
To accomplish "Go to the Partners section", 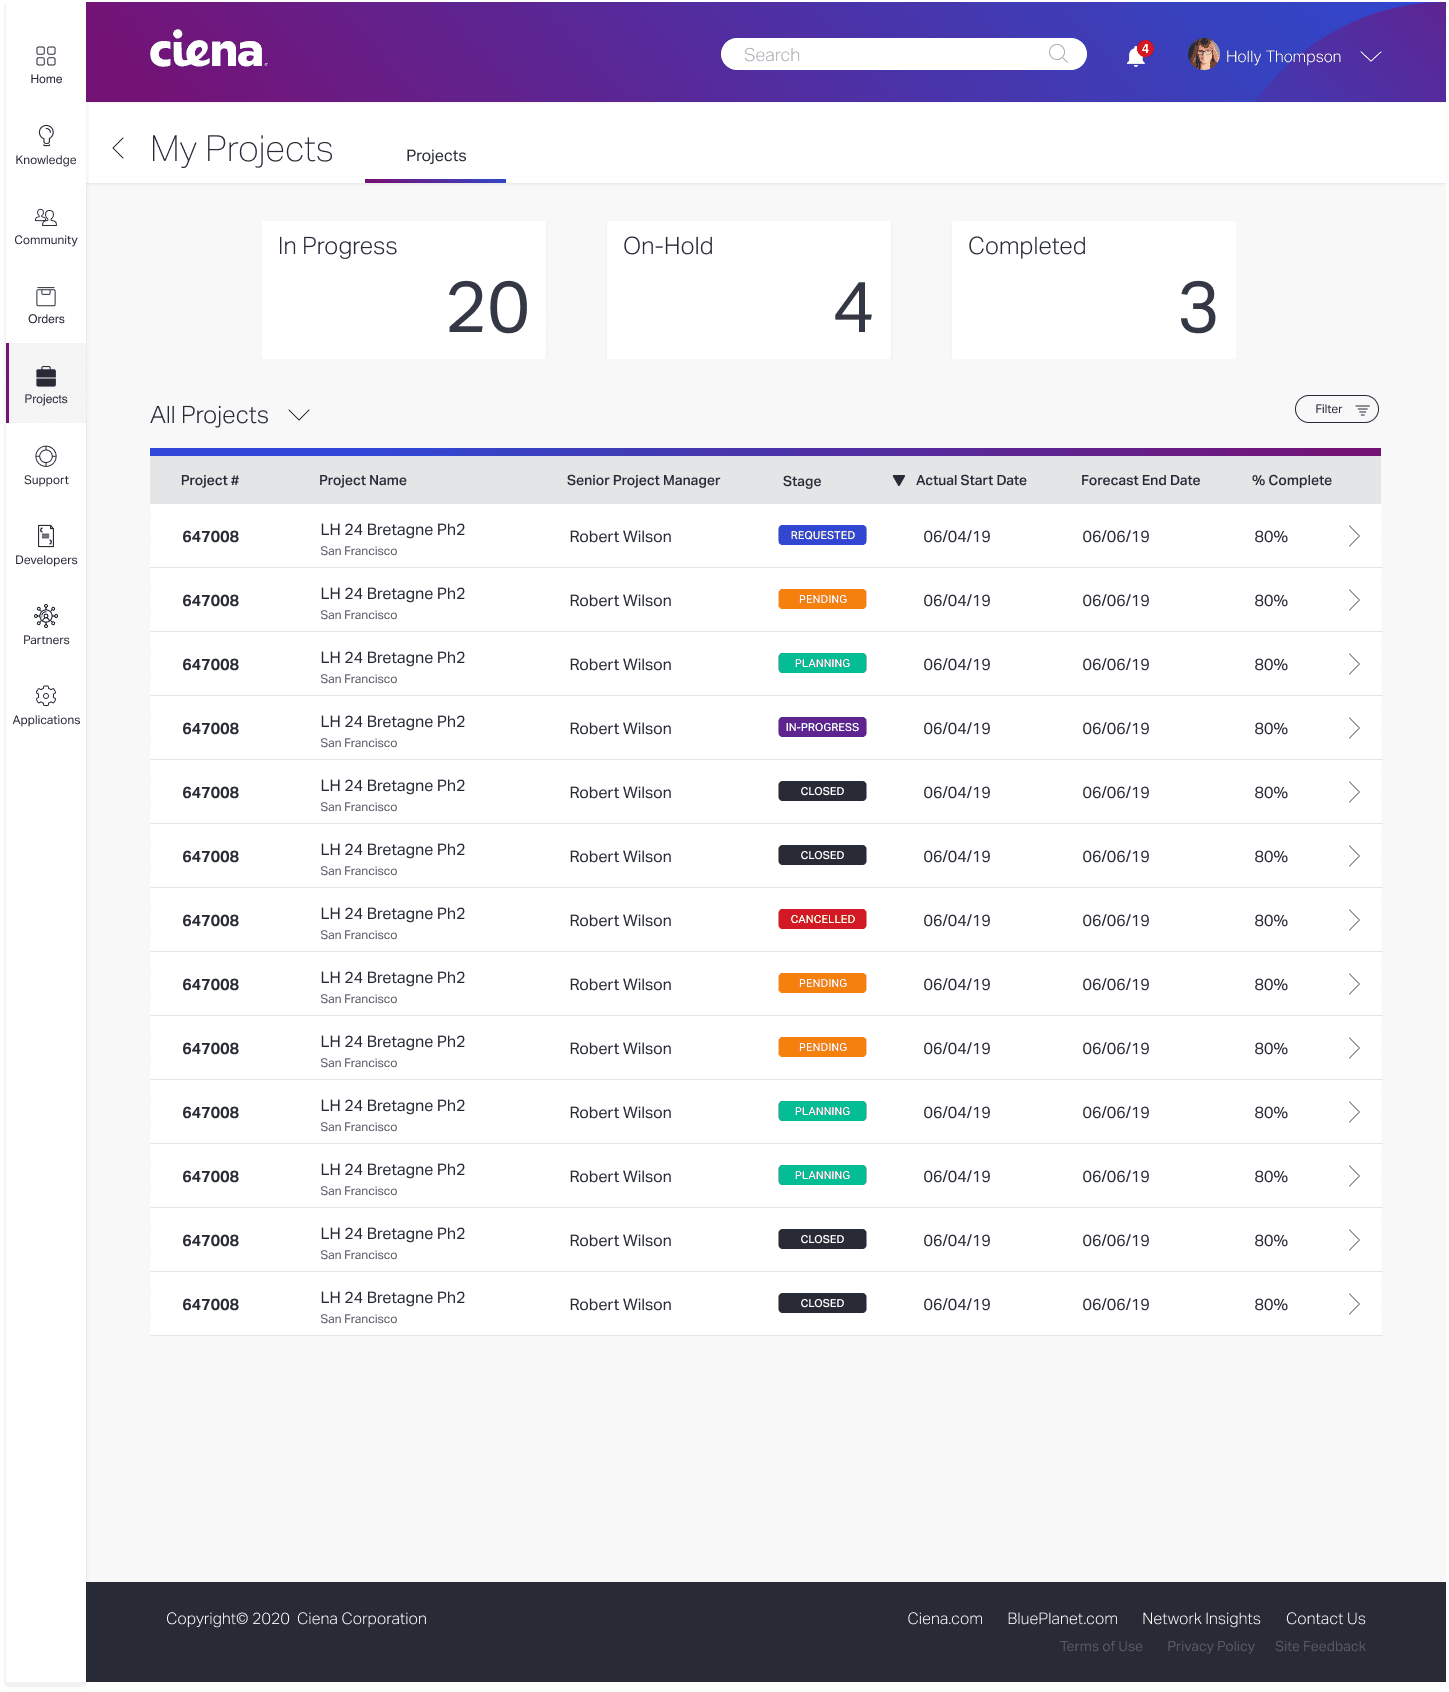I will 46,626.
